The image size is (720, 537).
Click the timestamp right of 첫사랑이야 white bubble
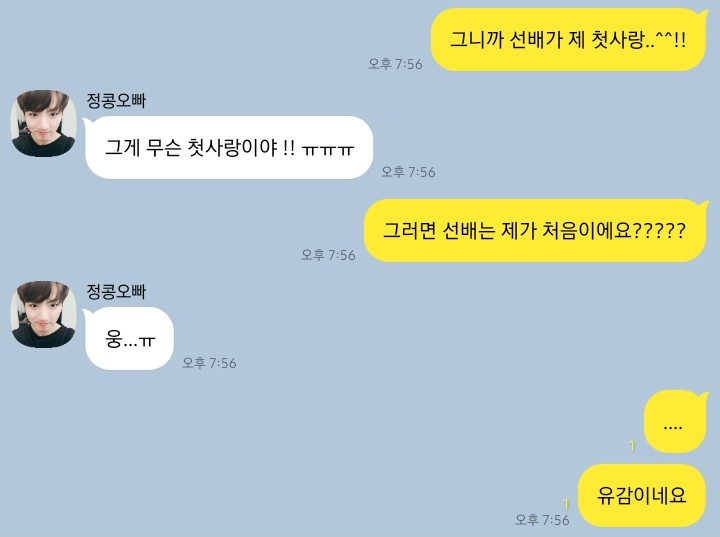408,172
